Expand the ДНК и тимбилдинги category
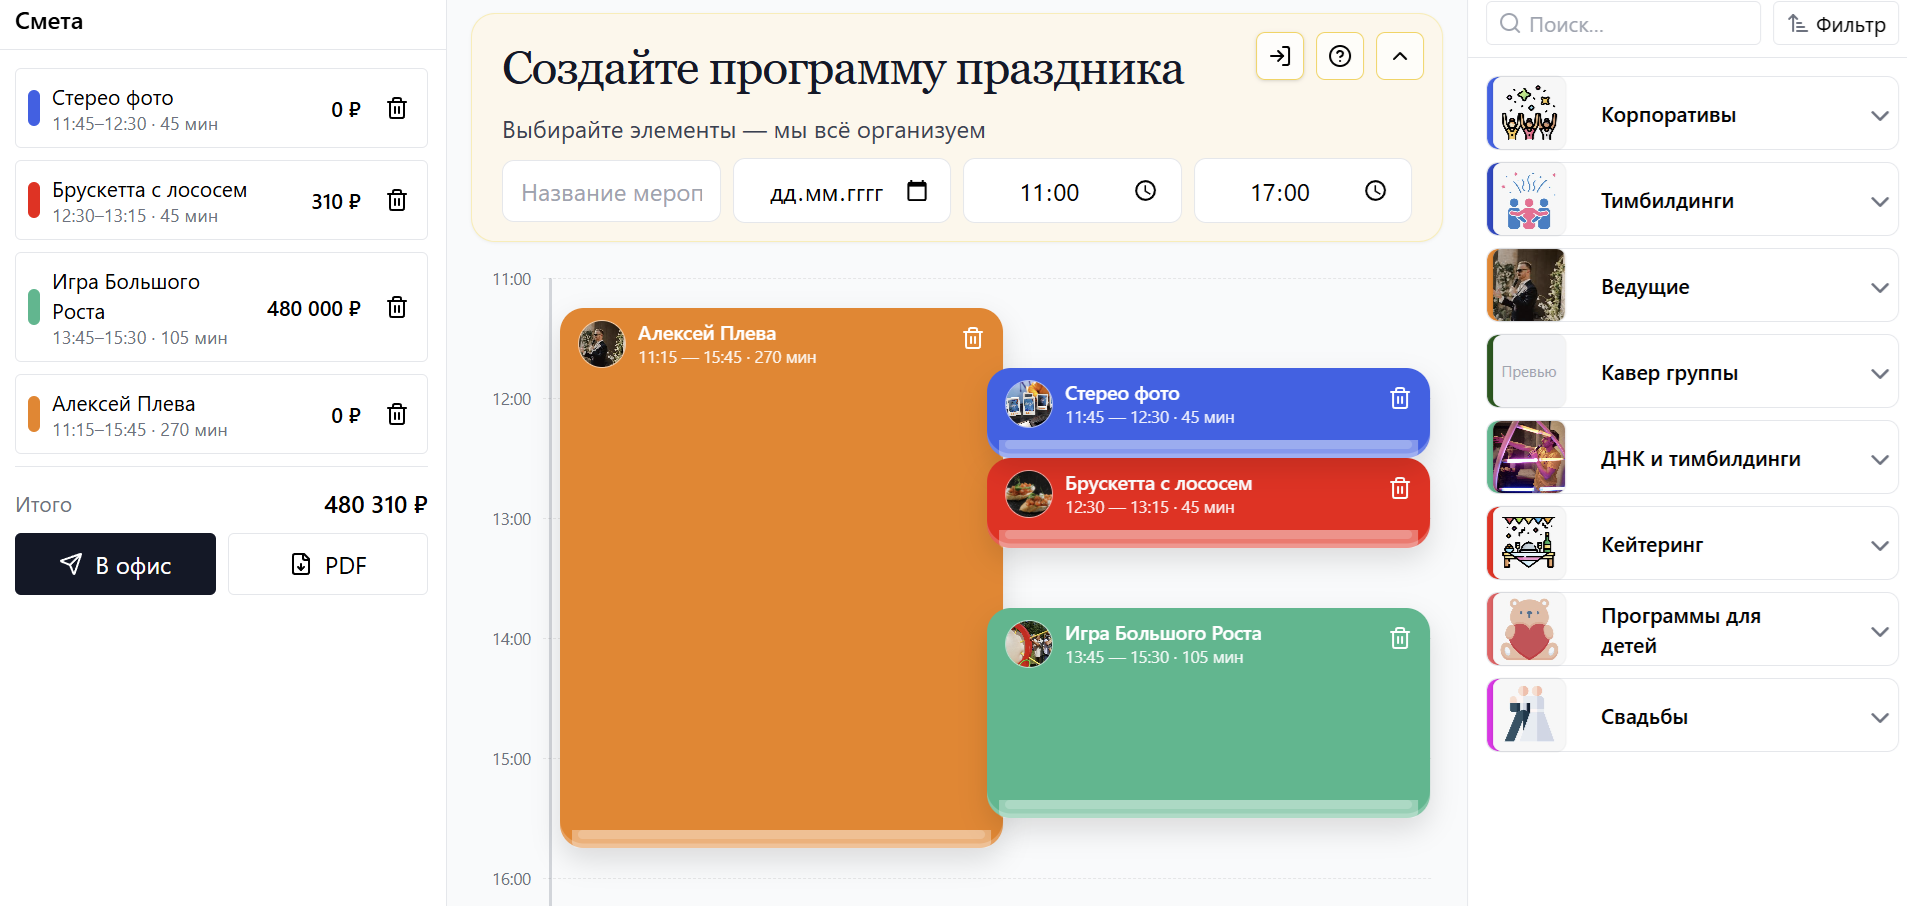The height and width of the screenshot is (906, 1907). pos(1880,459)
